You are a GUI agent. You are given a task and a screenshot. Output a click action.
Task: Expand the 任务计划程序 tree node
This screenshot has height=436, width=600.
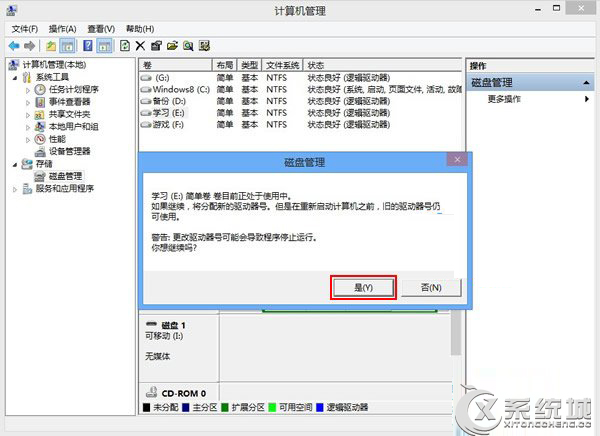27,89
